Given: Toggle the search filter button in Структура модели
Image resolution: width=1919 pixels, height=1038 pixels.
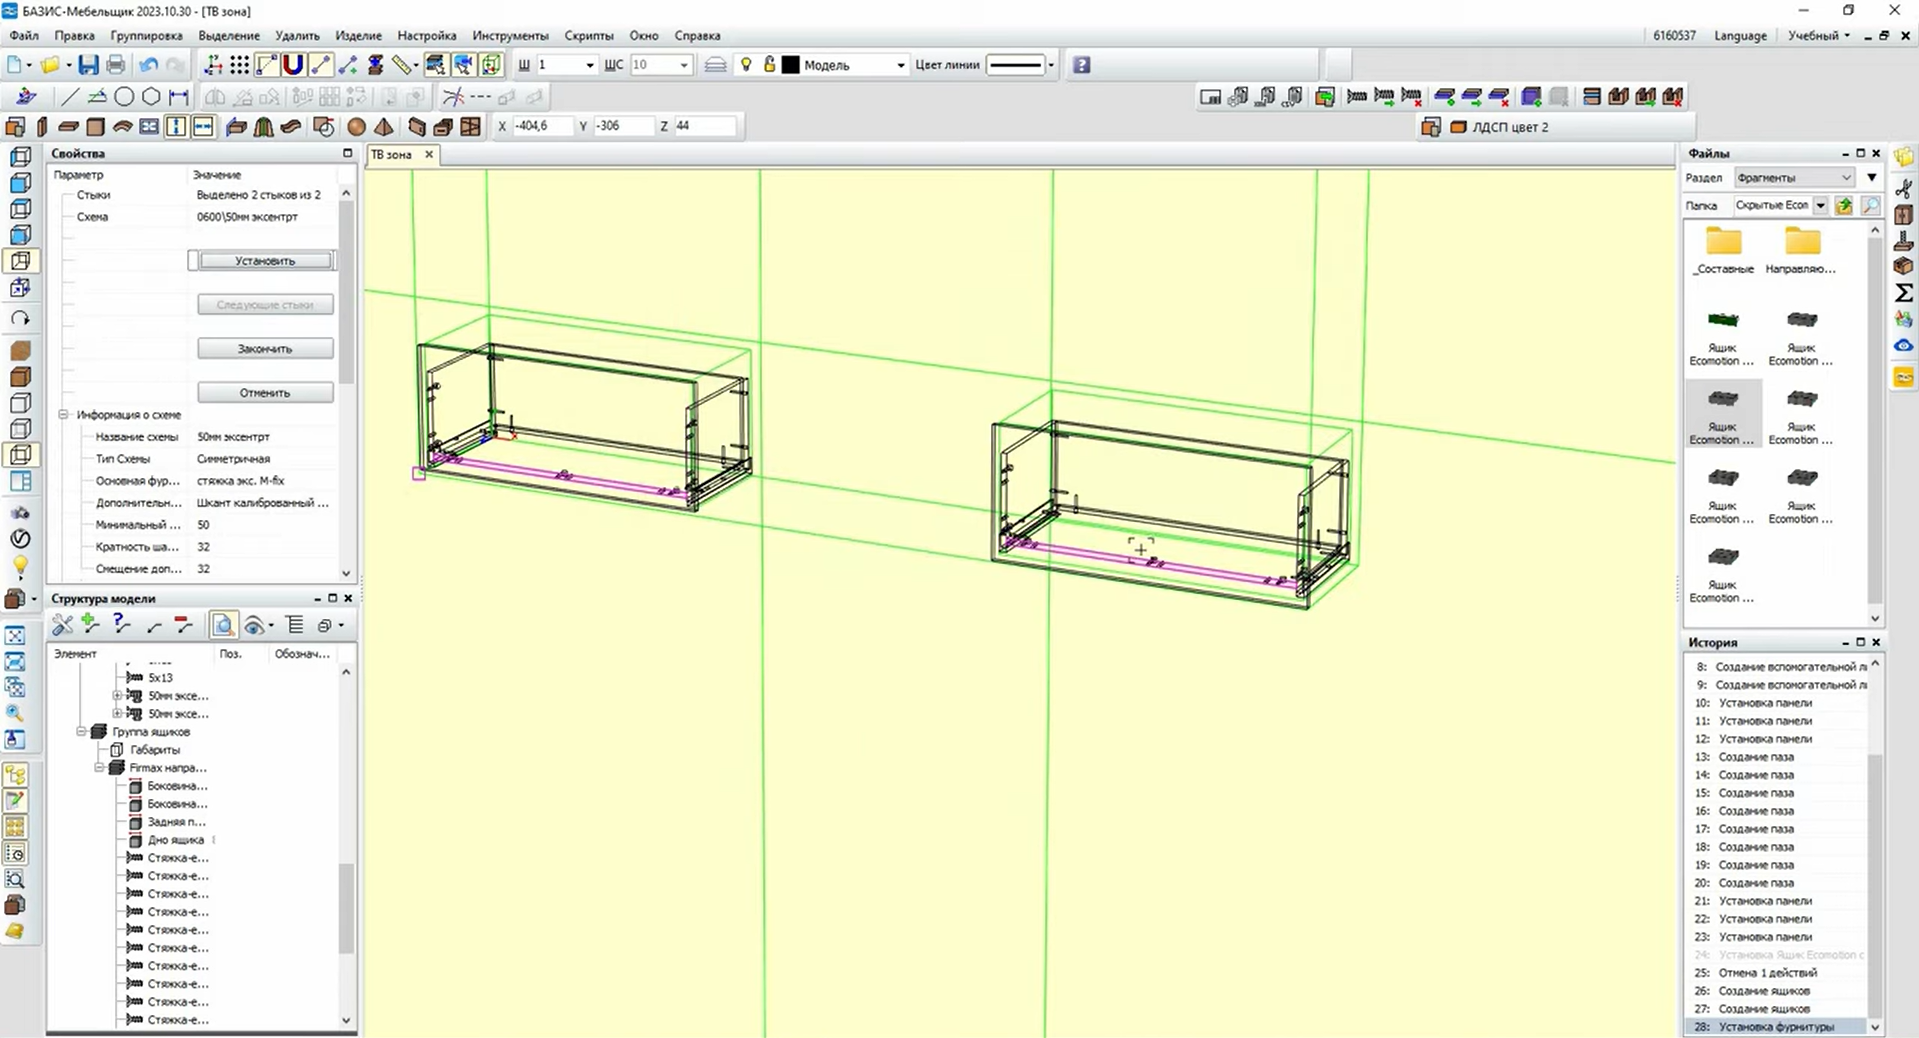Looking at the screenshot, I should click(223, 625).
